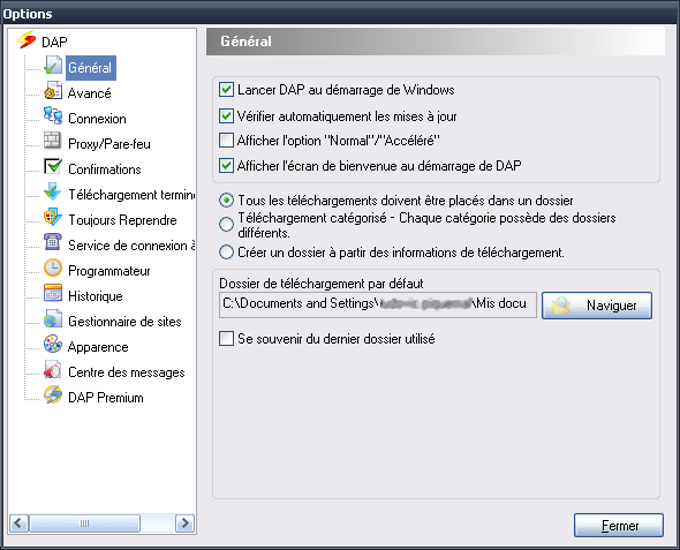
Task: Open Toujours Reprendre settings
Action: [x=122, y=220]
